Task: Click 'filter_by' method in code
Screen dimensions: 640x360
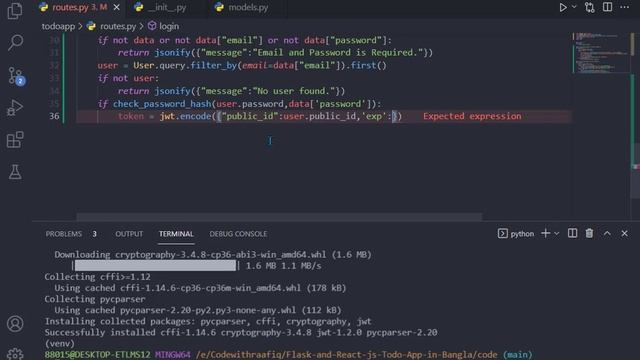Action: 214,65
